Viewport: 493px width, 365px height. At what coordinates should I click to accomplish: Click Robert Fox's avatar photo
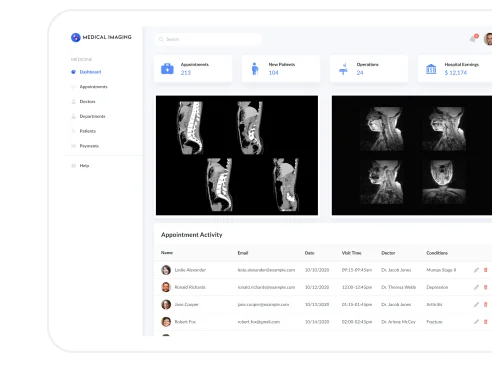166,322
